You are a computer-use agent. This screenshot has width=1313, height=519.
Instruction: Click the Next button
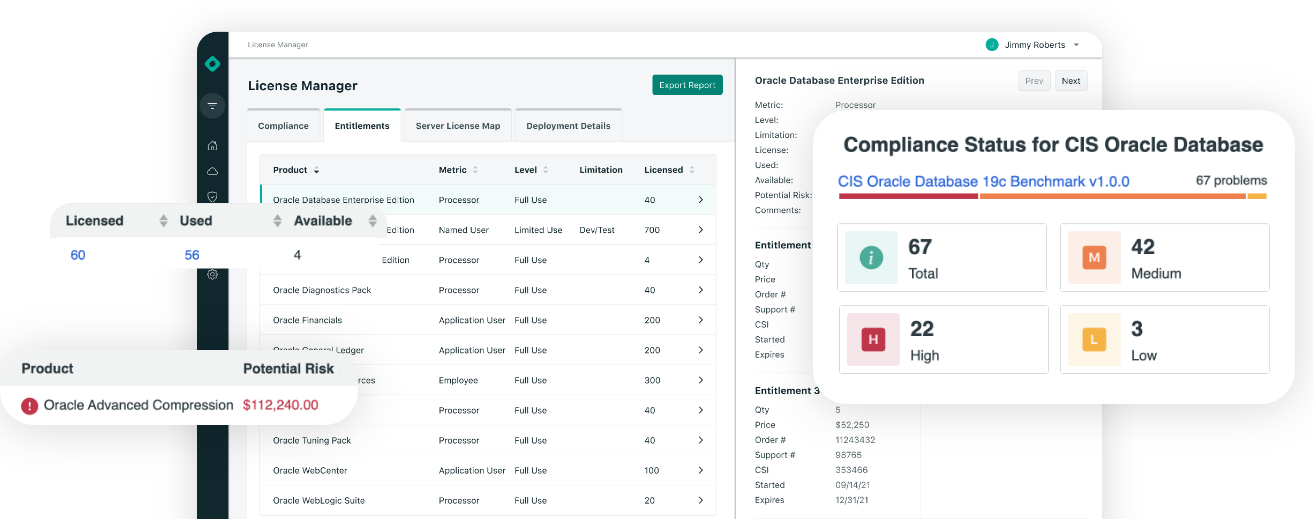[1071, 81]
